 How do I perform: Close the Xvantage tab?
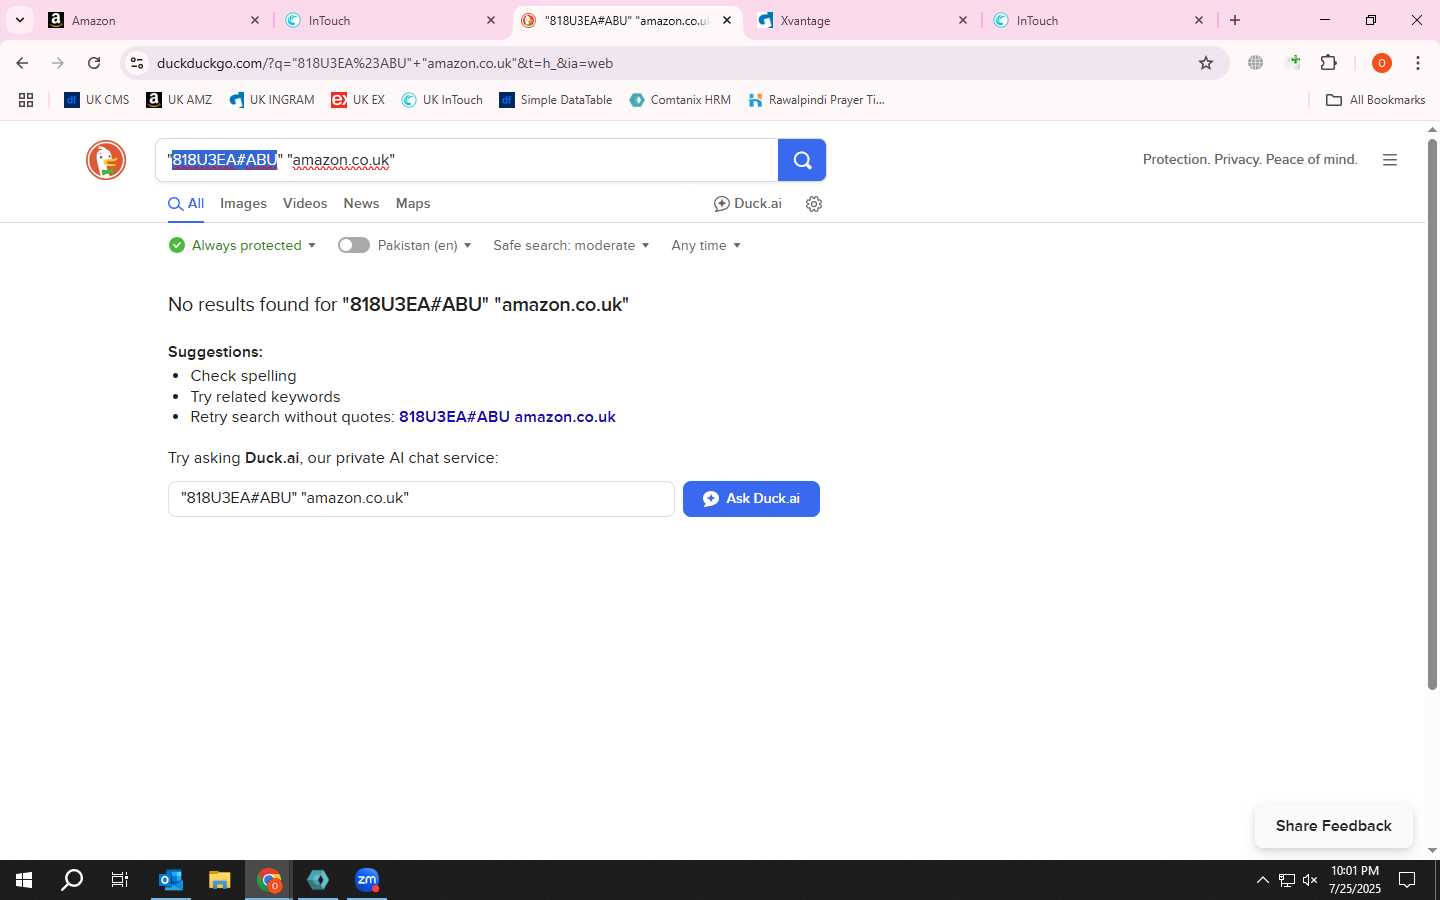(x=963, y=20)
